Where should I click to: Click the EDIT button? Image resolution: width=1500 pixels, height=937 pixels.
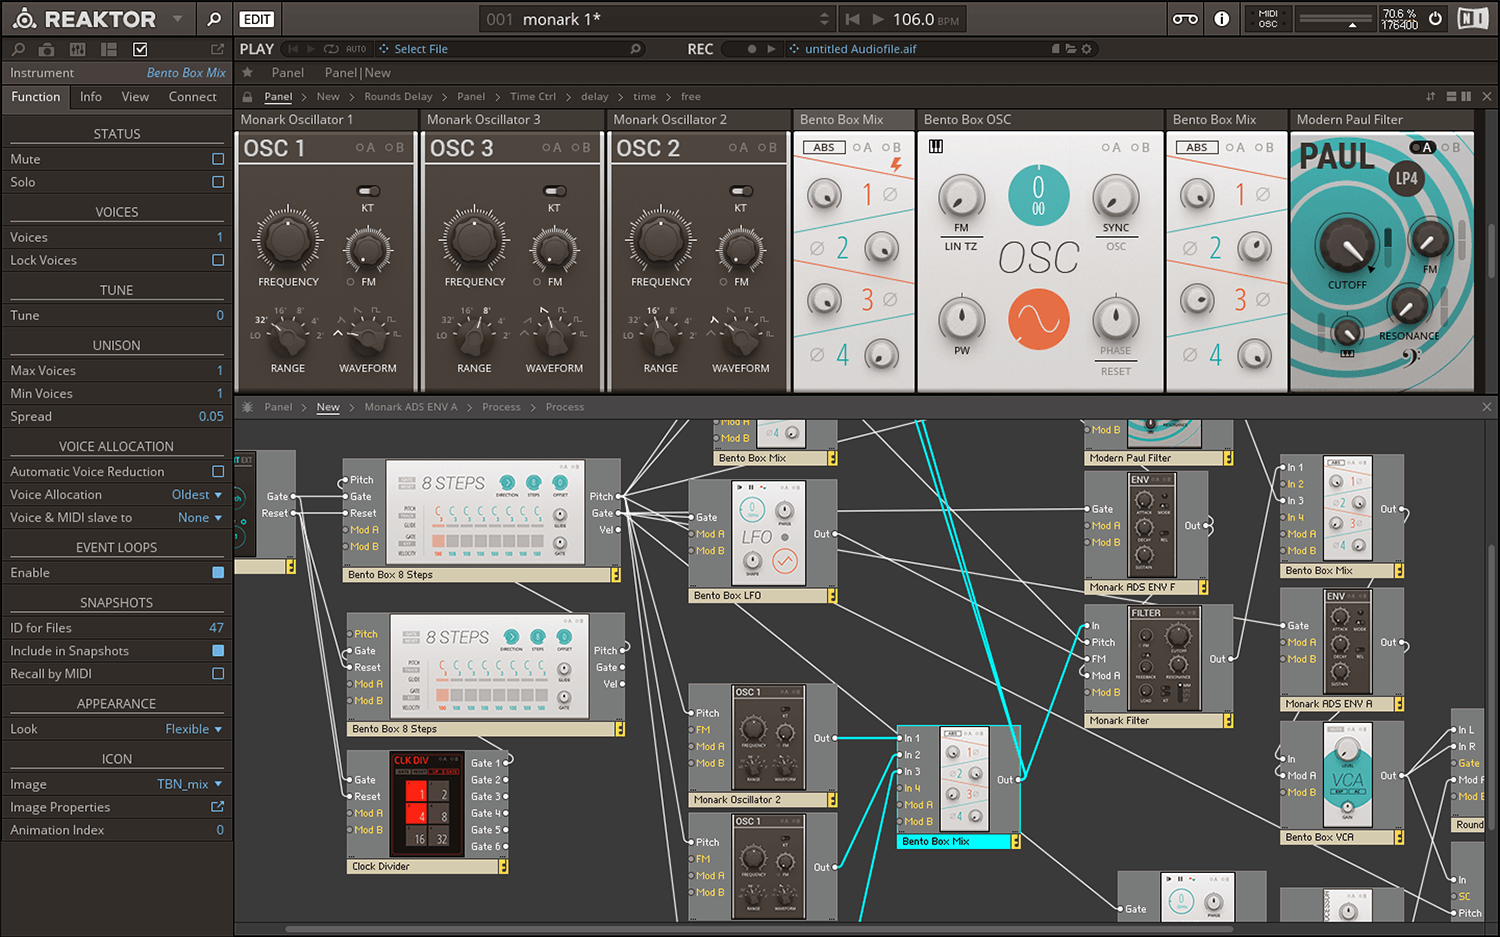[x=257, y=19]
